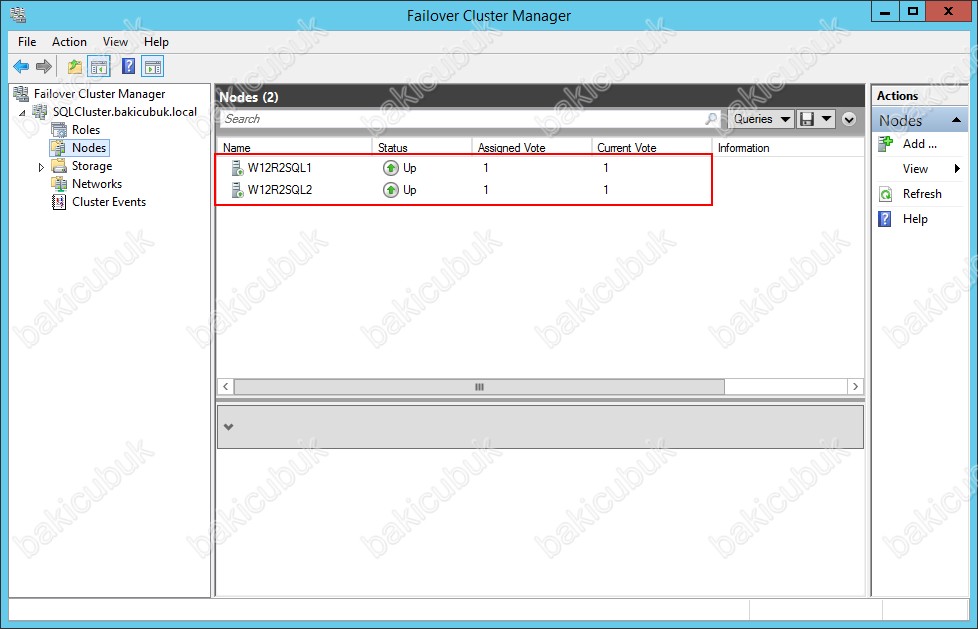
Task: Open Networks in the console tree
Action: coord(97,184)
